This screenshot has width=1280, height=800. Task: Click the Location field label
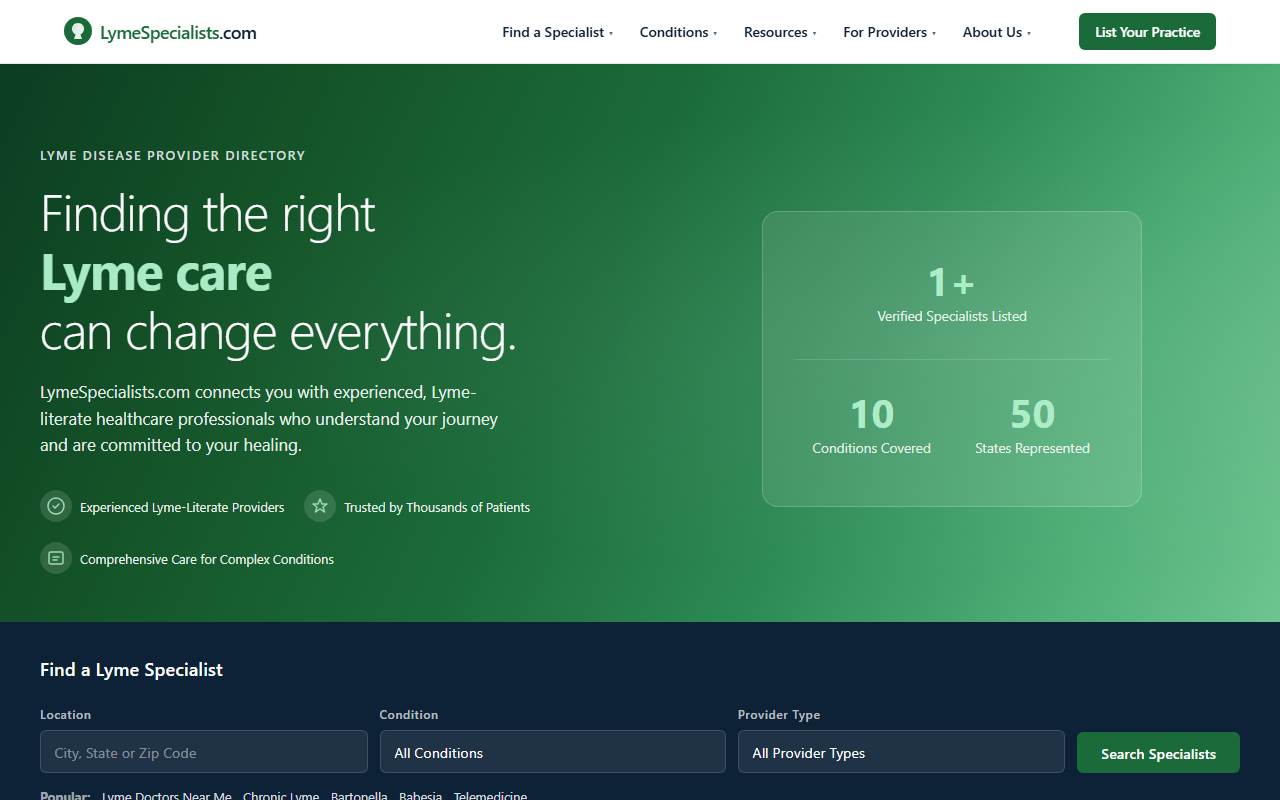65,715
